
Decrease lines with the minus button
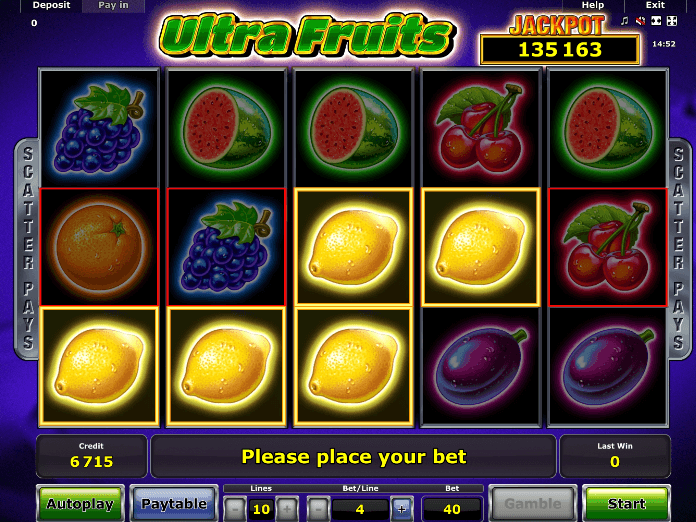click(235, 509)
